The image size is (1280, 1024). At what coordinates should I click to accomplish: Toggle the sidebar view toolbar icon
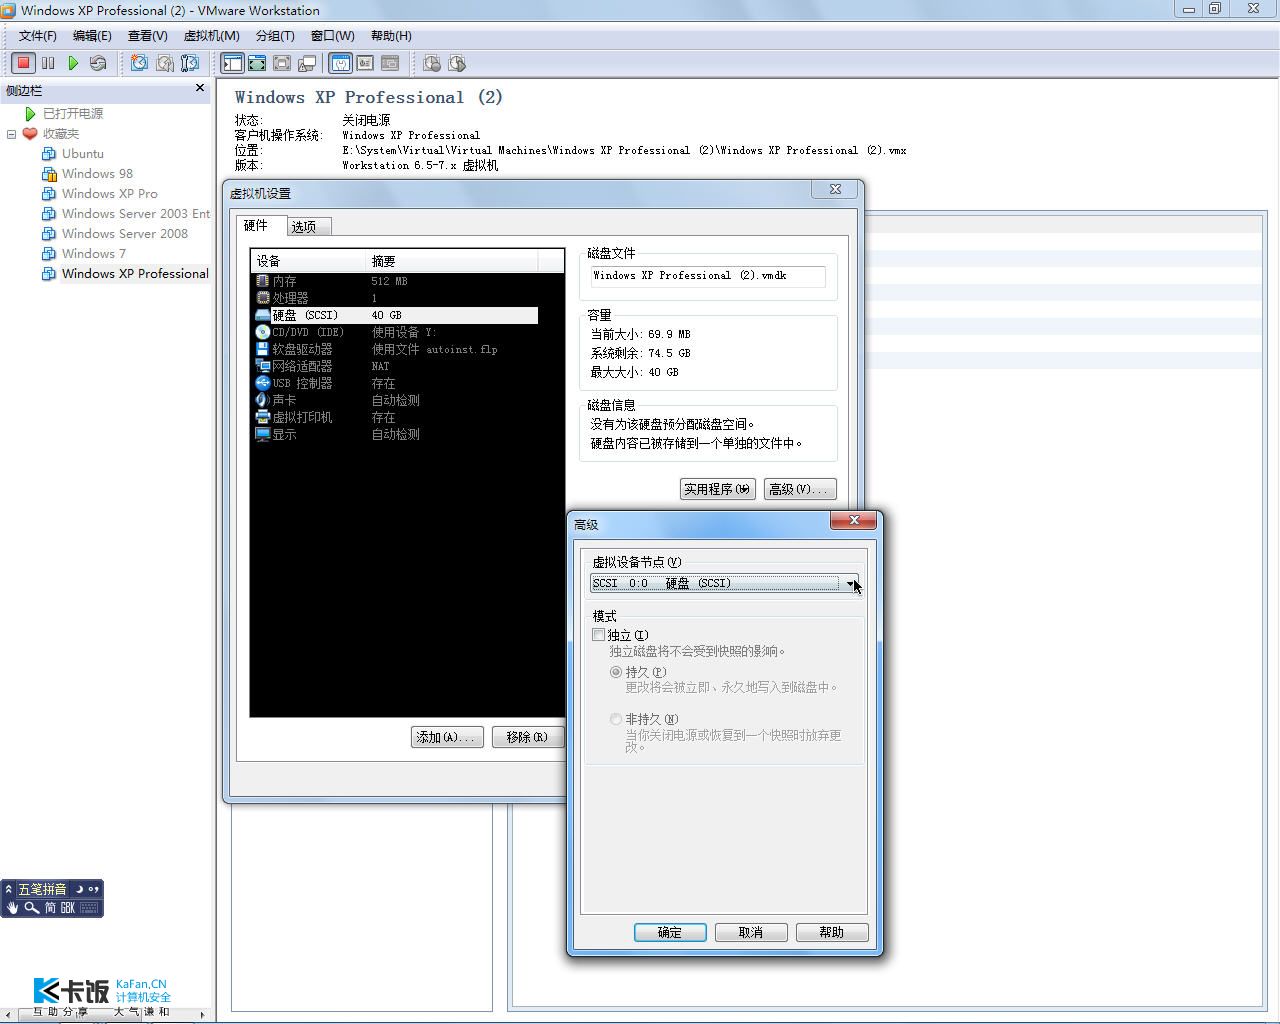(232, 63)
